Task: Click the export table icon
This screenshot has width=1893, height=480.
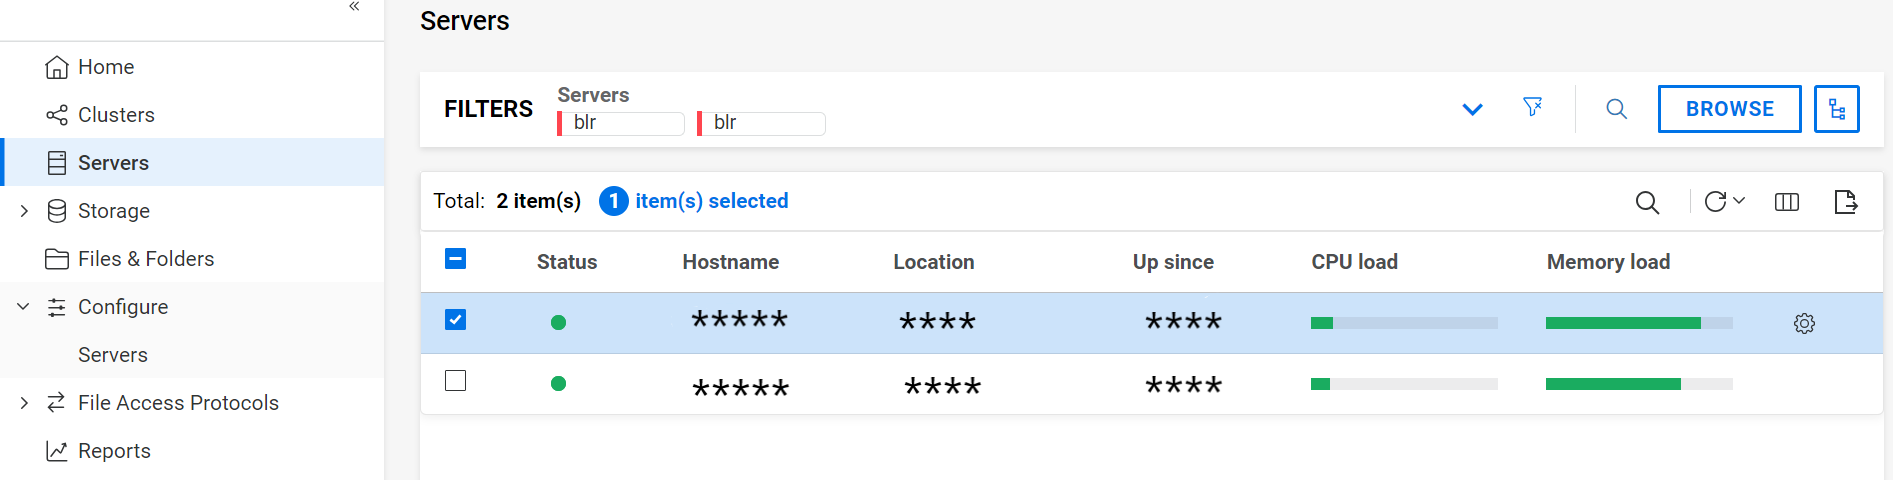Action: coord(1846,202)
